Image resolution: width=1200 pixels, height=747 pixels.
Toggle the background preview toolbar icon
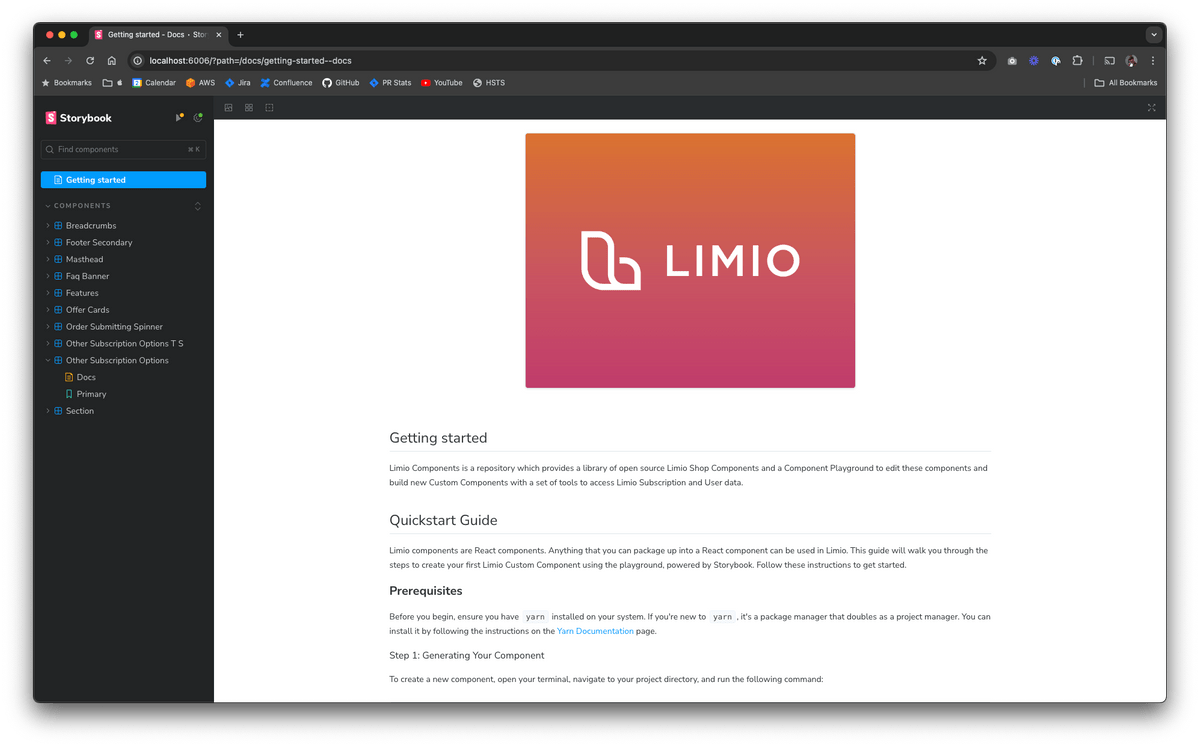pyautogui.click(x=229, y=108)
